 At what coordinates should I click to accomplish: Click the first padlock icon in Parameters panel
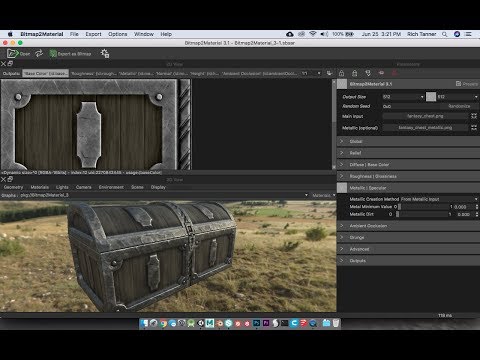coord(341,73)
